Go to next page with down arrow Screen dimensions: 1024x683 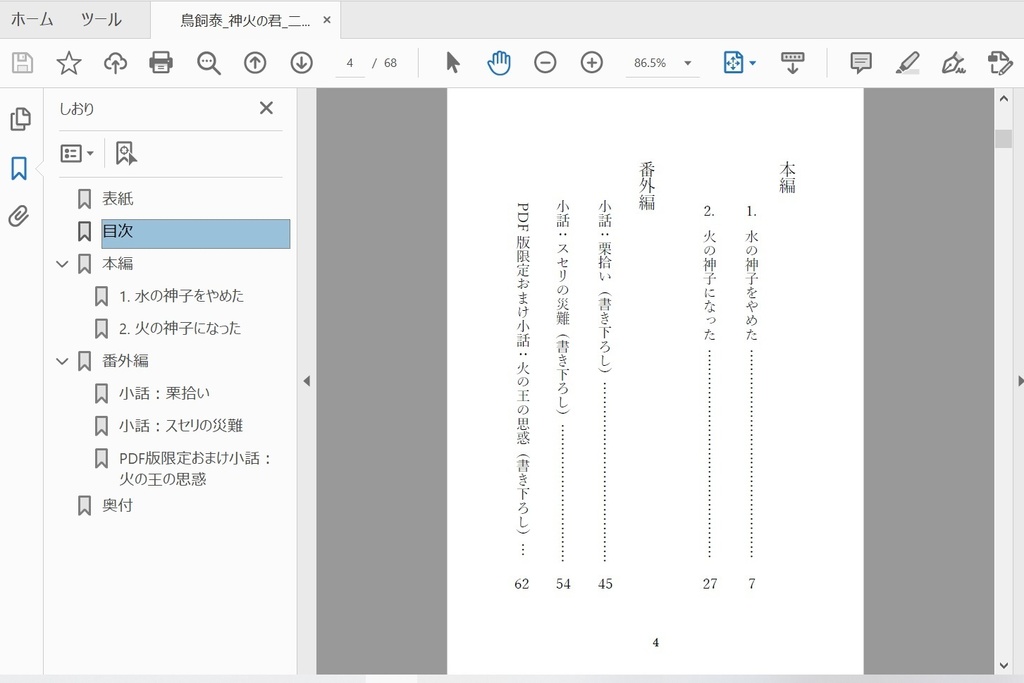pos(300,62)
